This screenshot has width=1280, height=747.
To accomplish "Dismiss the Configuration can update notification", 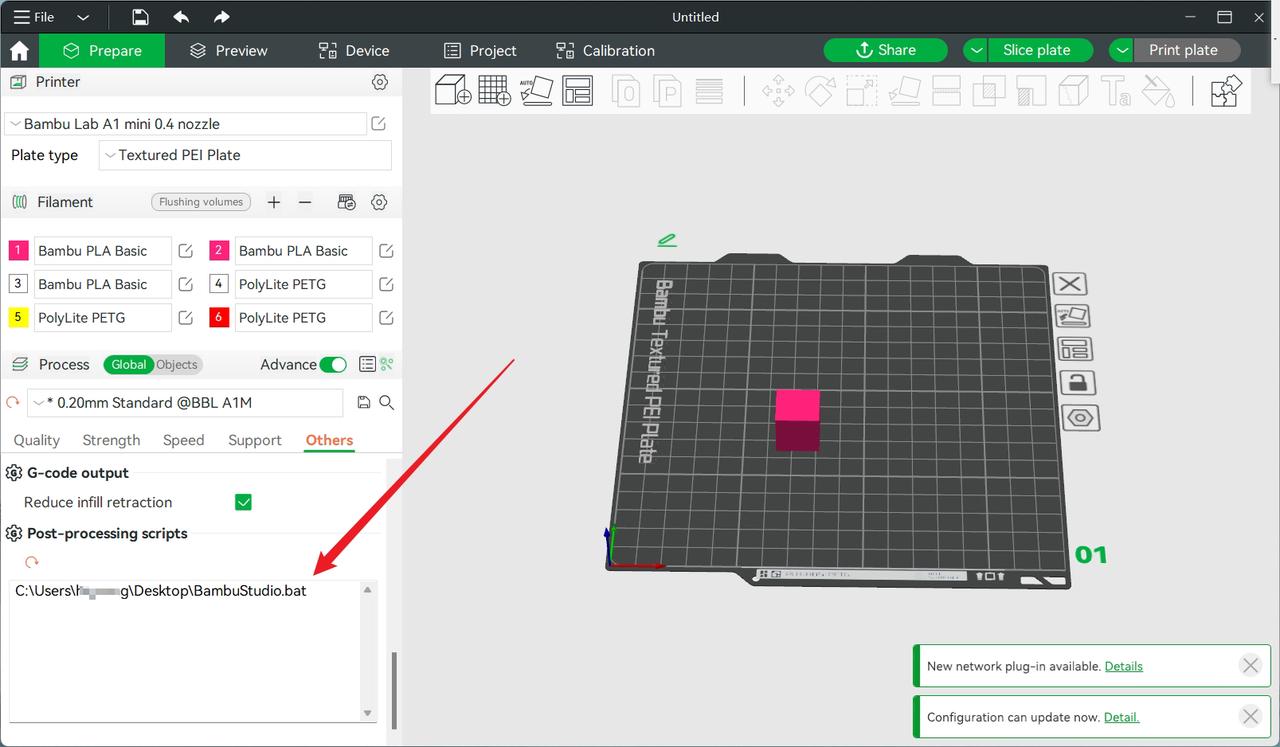I will [x=1250, y=716].
